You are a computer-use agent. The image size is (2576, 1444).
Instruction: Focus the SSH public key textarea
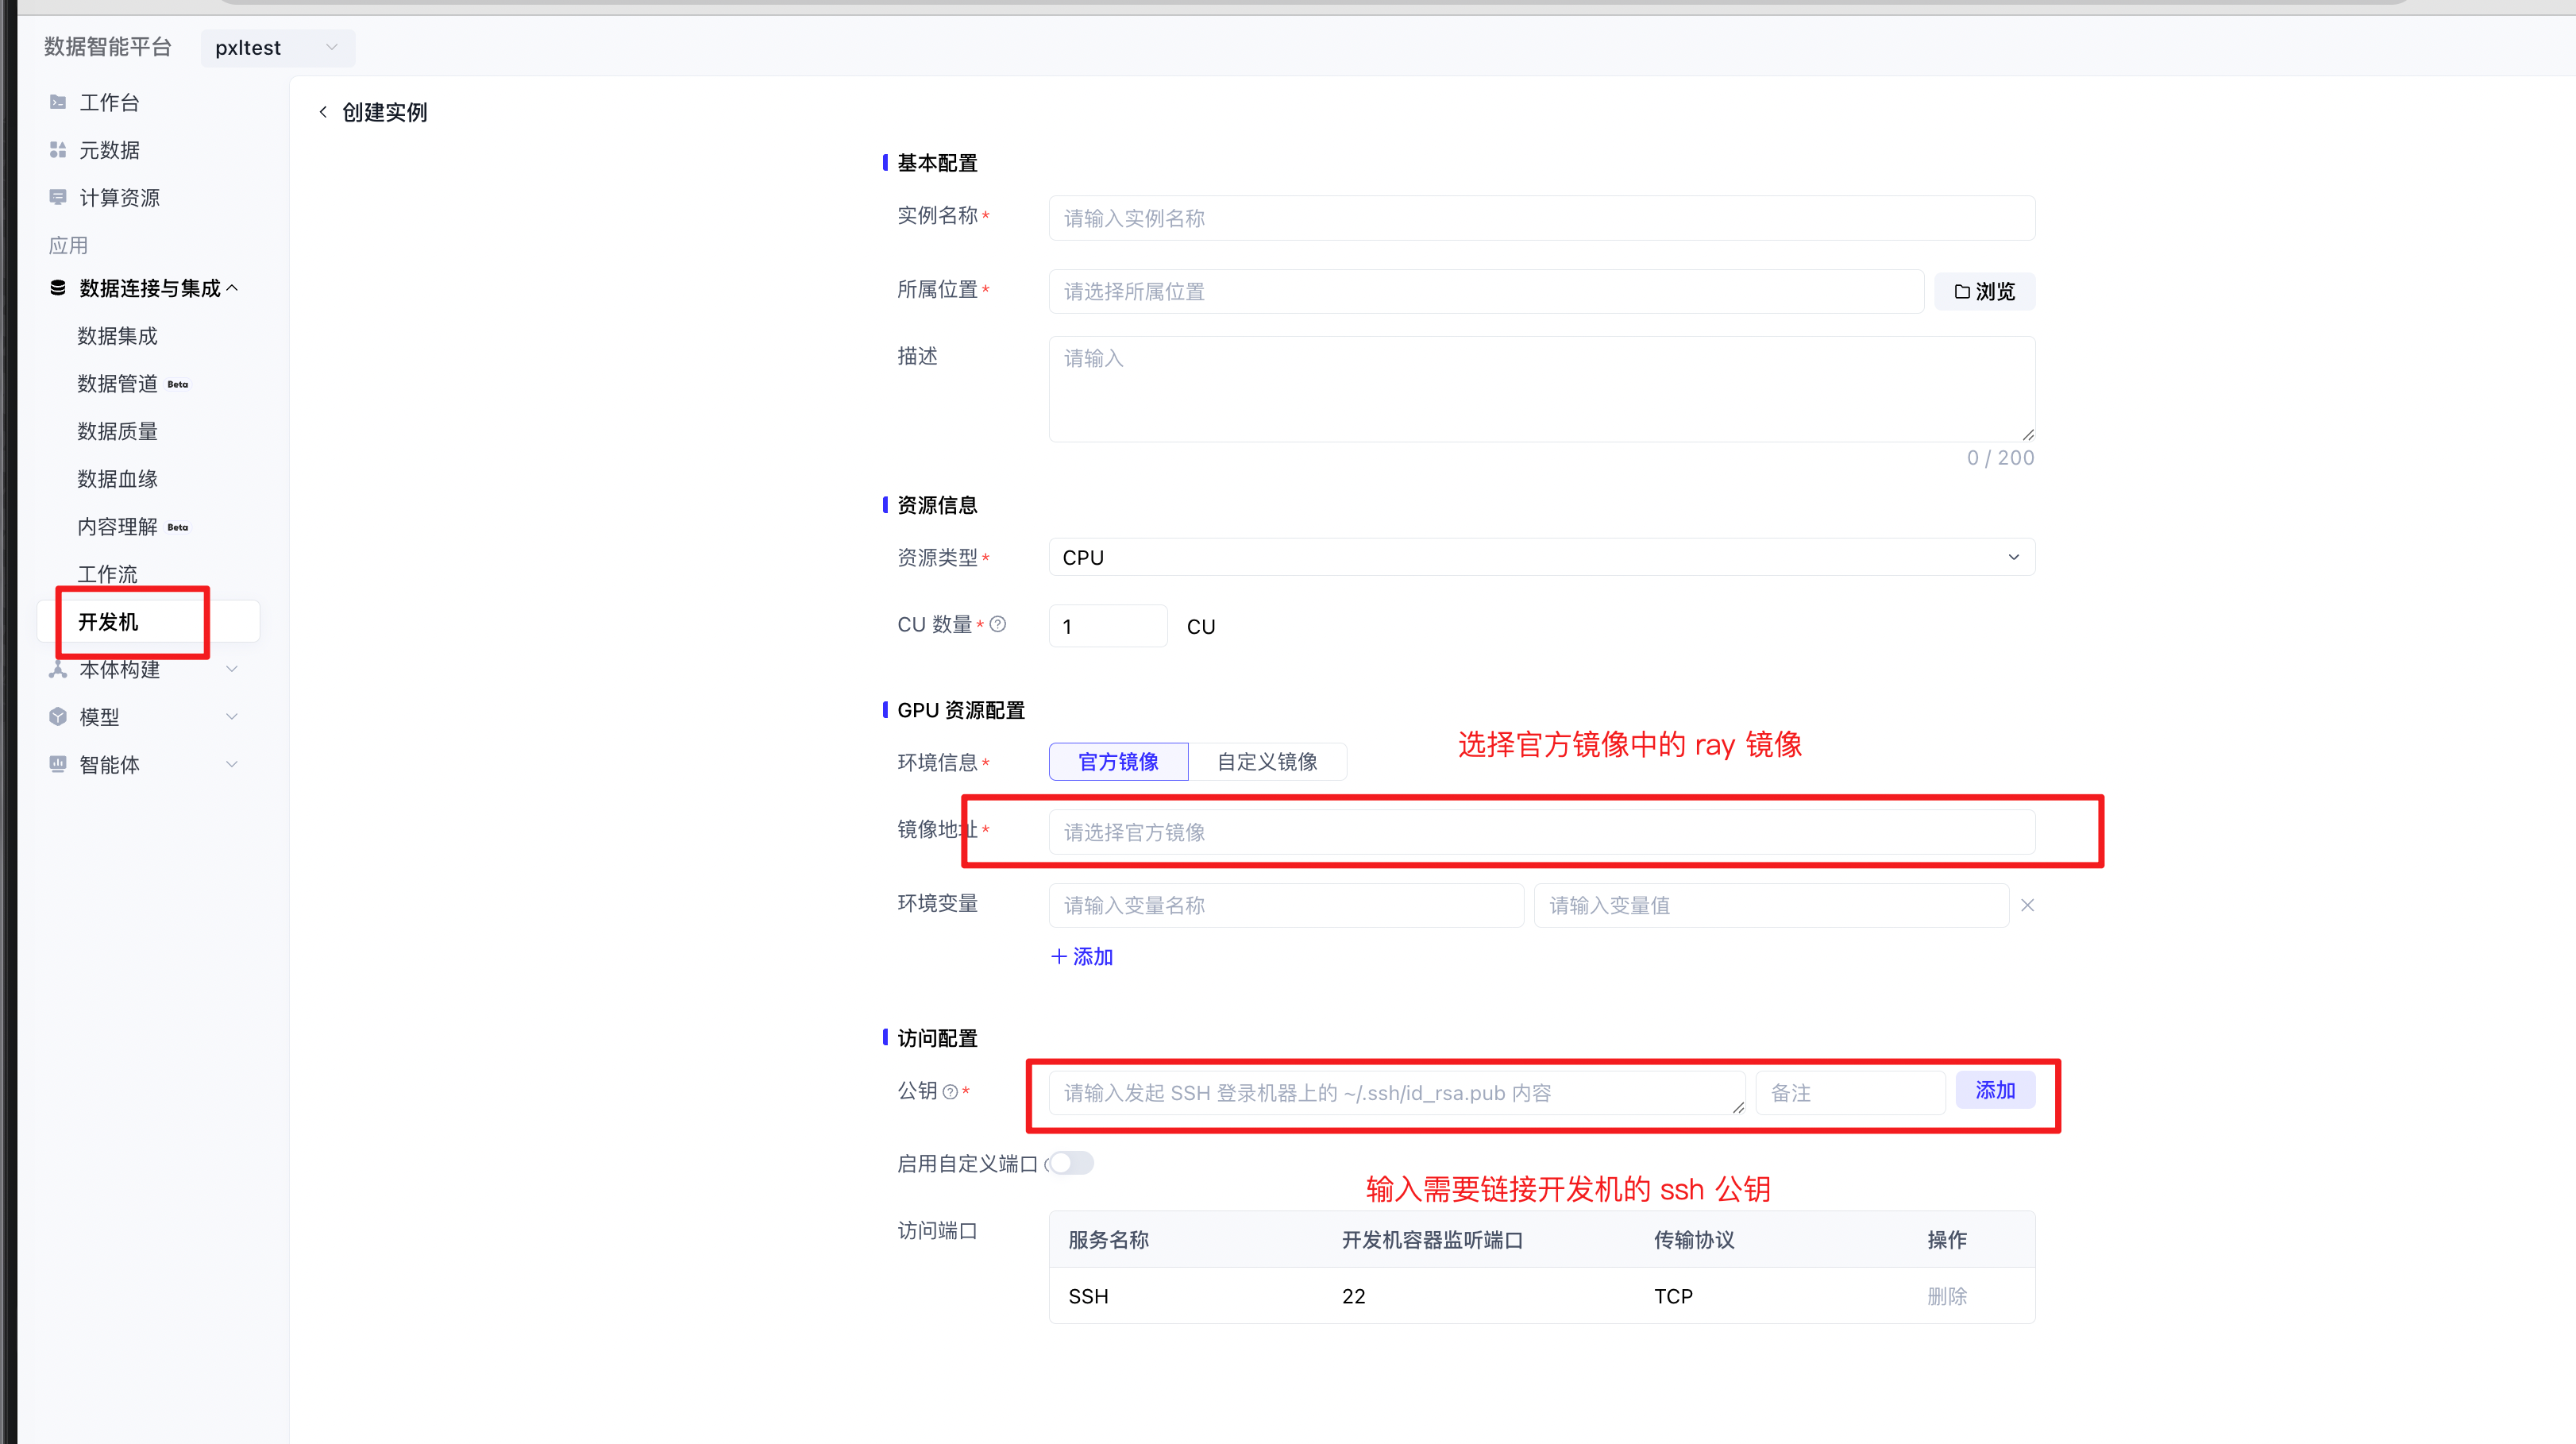click(1397, 1093)
